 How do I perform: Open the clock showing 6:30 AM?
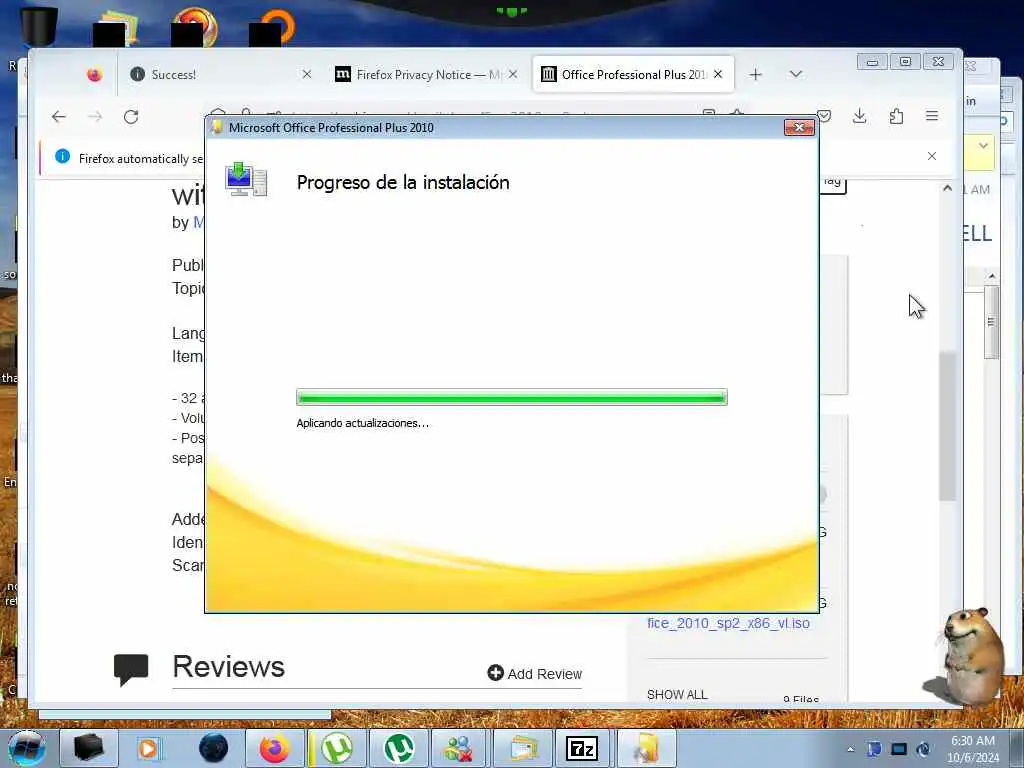(973, 749)
